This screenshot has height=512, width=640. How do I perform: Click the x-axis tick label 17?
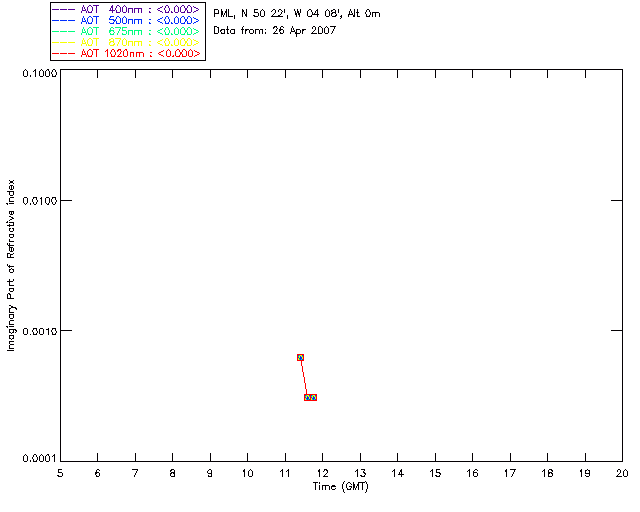coord(510,474)
